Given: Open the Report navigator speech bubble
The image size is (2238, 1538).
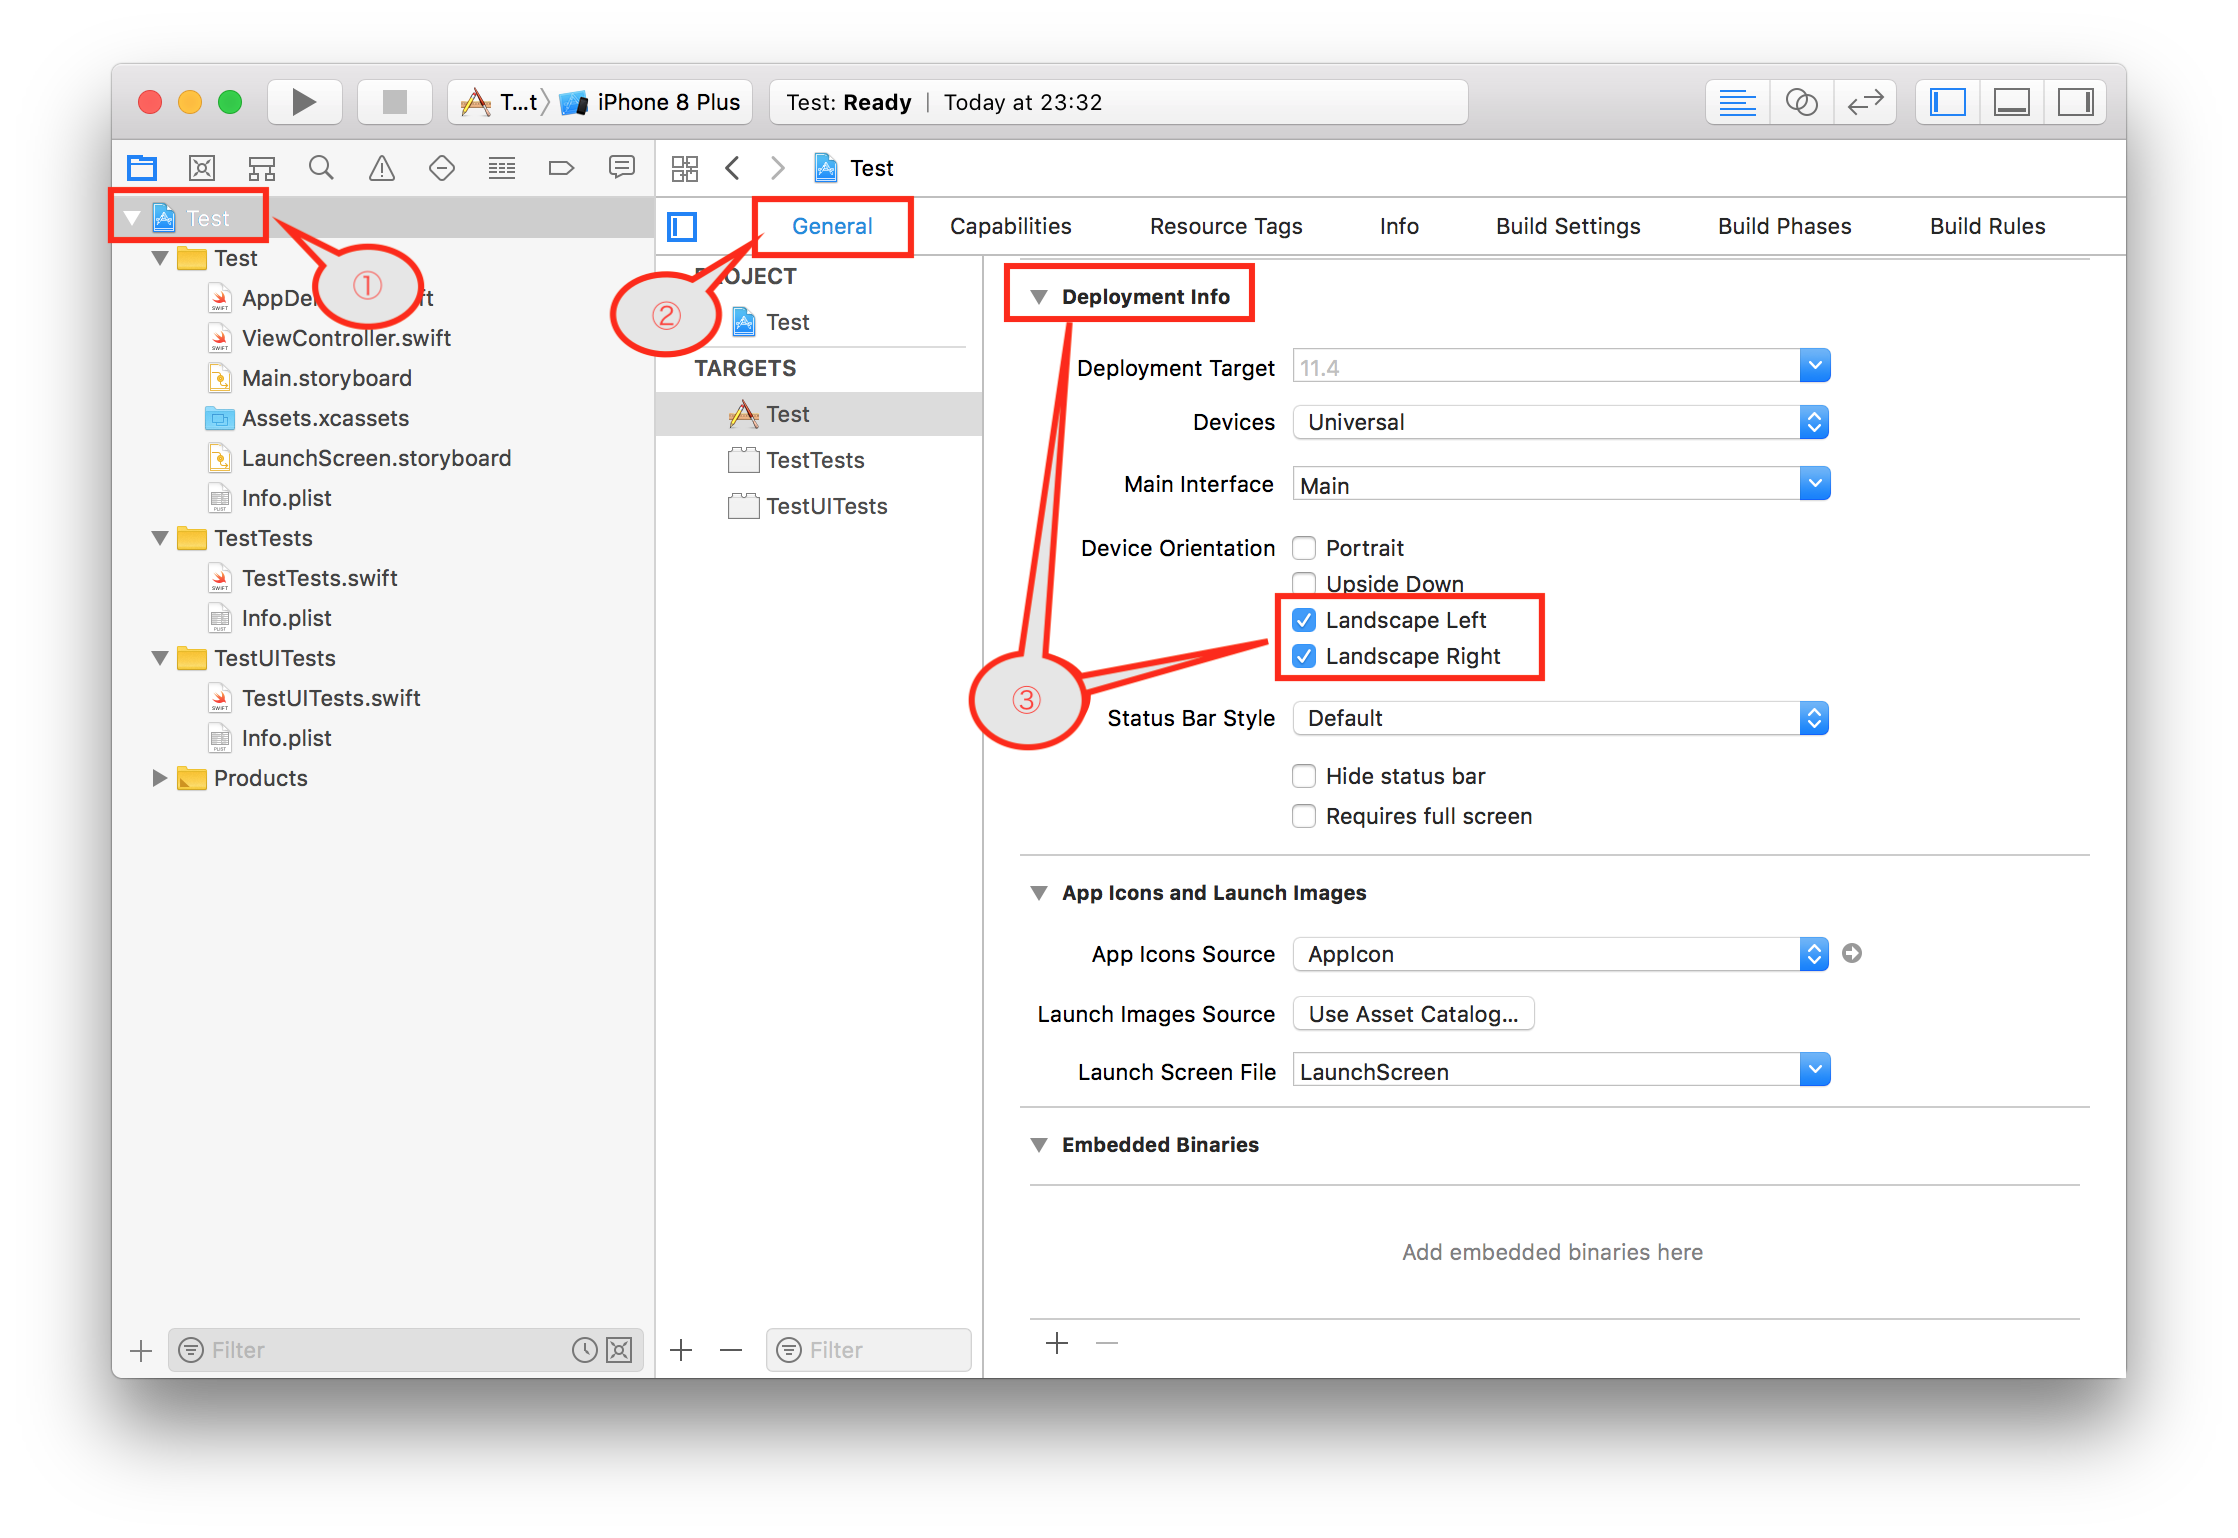Looking at the screenshot, I should 622,168.
